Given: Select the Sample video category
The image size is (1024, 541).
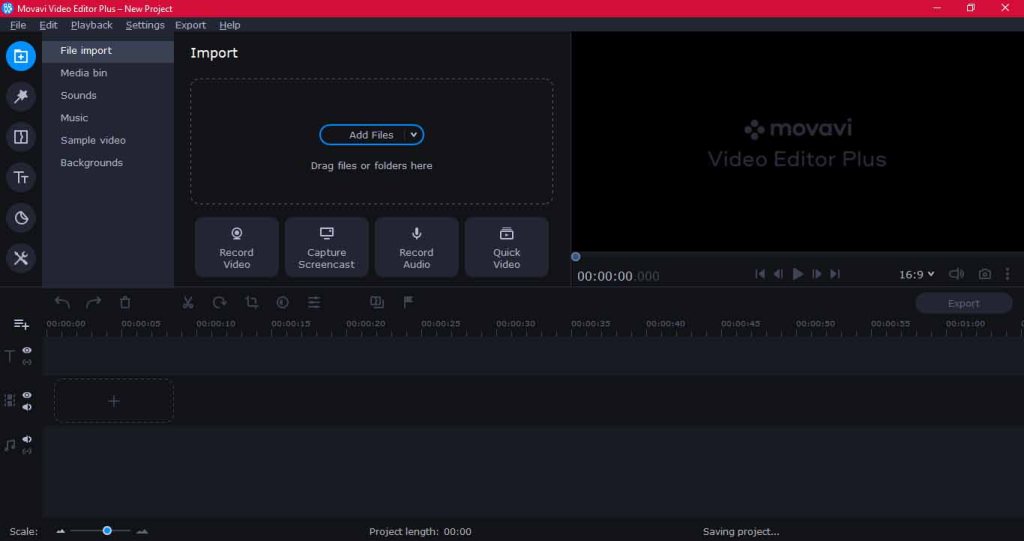Looking at the screenshot, I should coord(93,140).
